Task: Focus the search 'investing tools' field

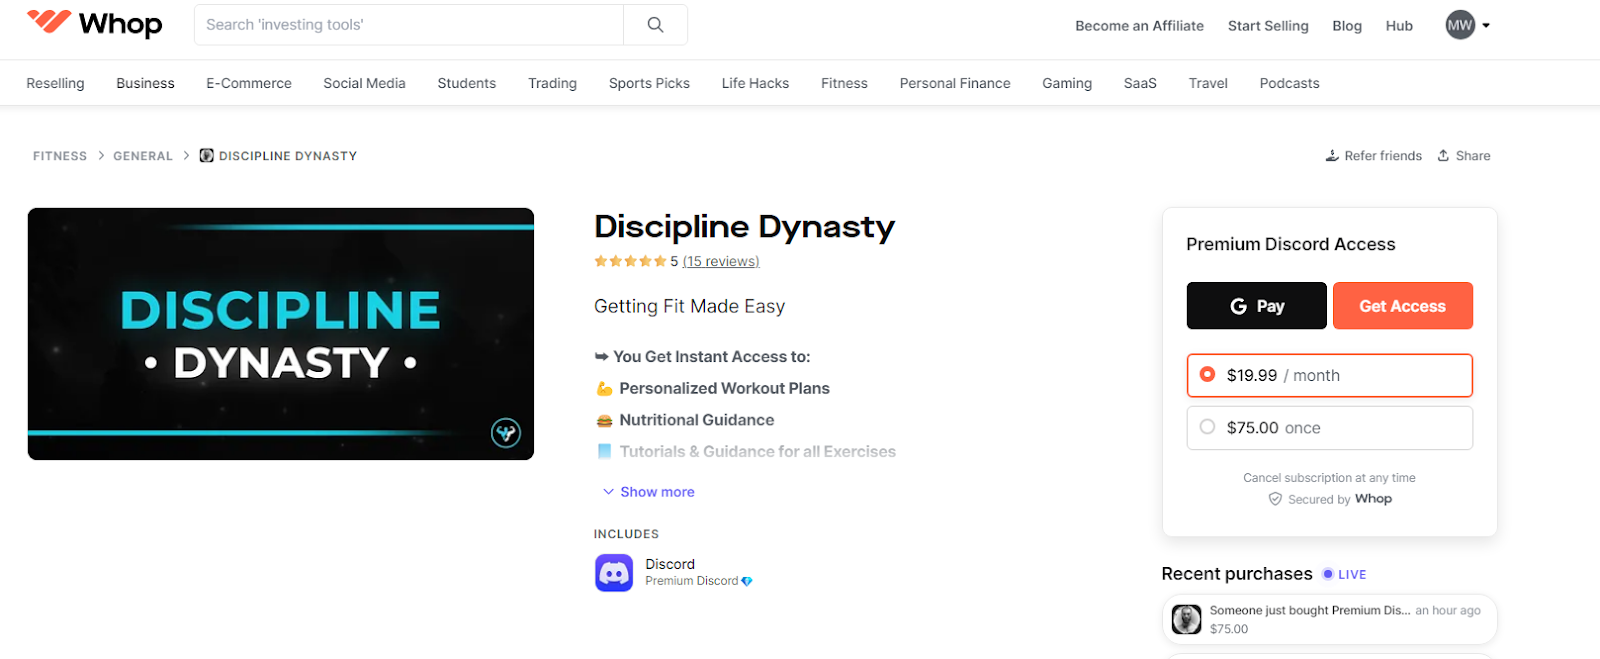Action: 409,24
